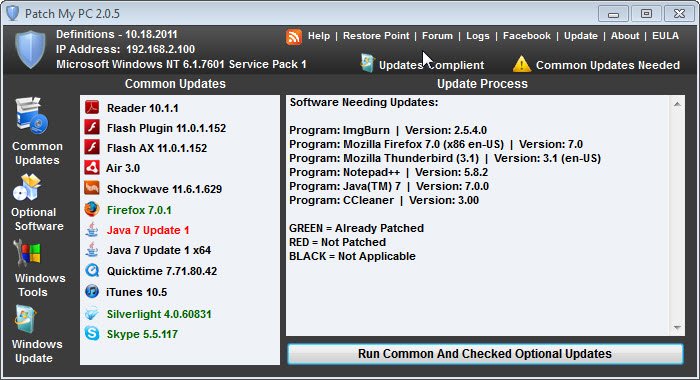The width and height of the screenshot is (700, 380).
Task: View the EULA
Action: (x=665, y=36)
